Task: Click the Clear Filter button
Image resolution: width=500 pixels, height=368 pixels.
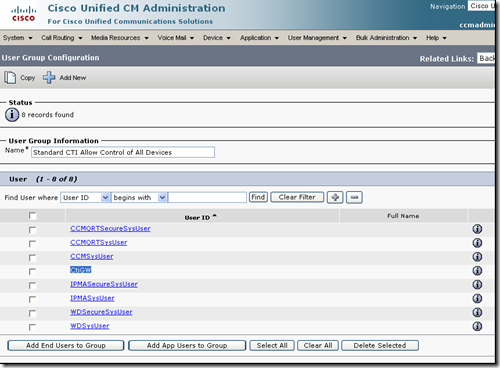Action: [297, 197]
